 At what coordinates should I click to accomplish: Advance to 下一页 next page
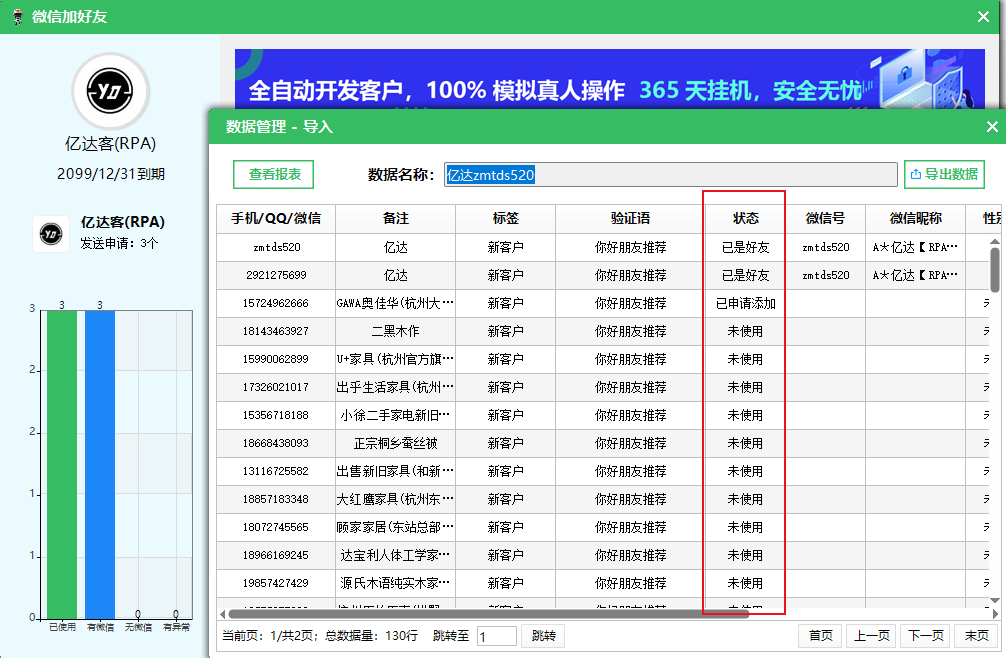pos(924,636)
